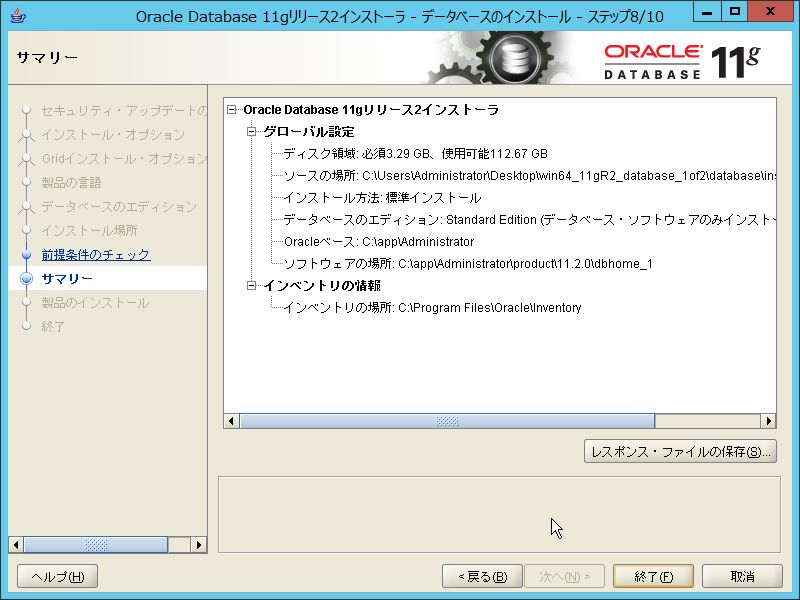Viewport: 800px width, 600px height.
Task: Click レスポンス・ファイルの保存 button
Action: pyautogui.click(x=680, y=452)
